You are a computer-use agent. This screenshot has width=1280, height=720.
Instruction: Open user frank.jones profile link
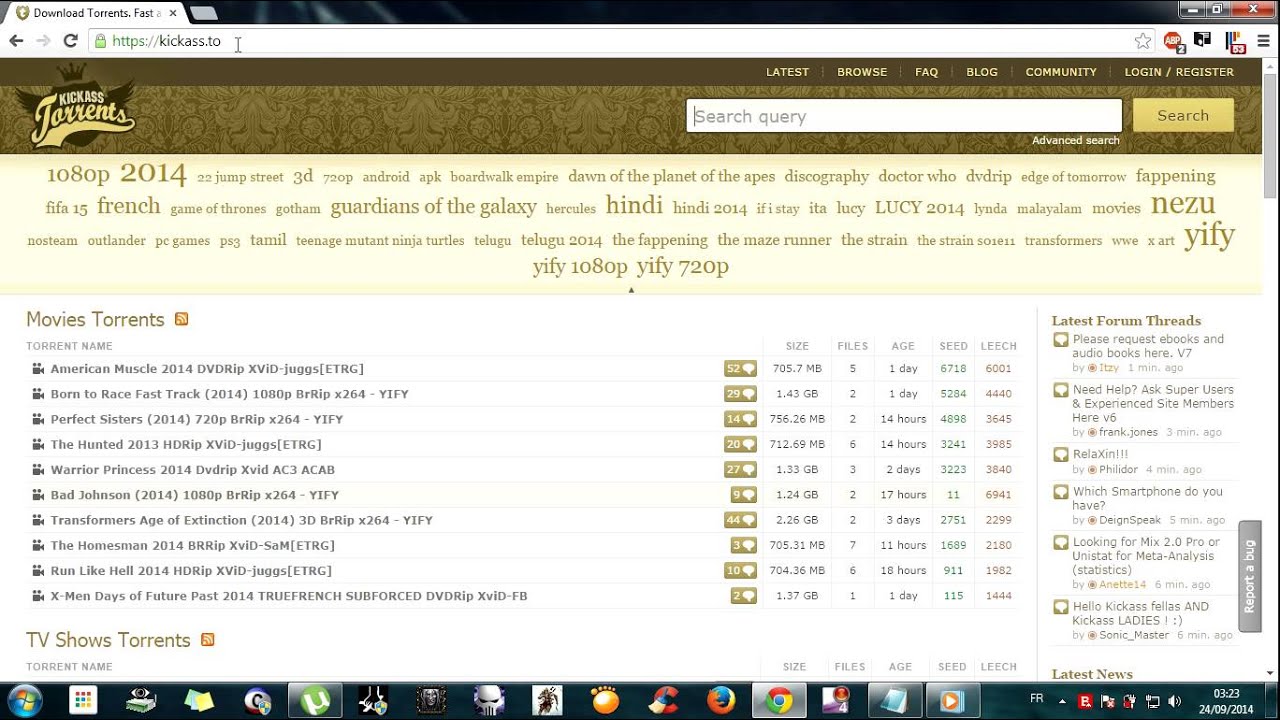click(x=1128, y=433)
